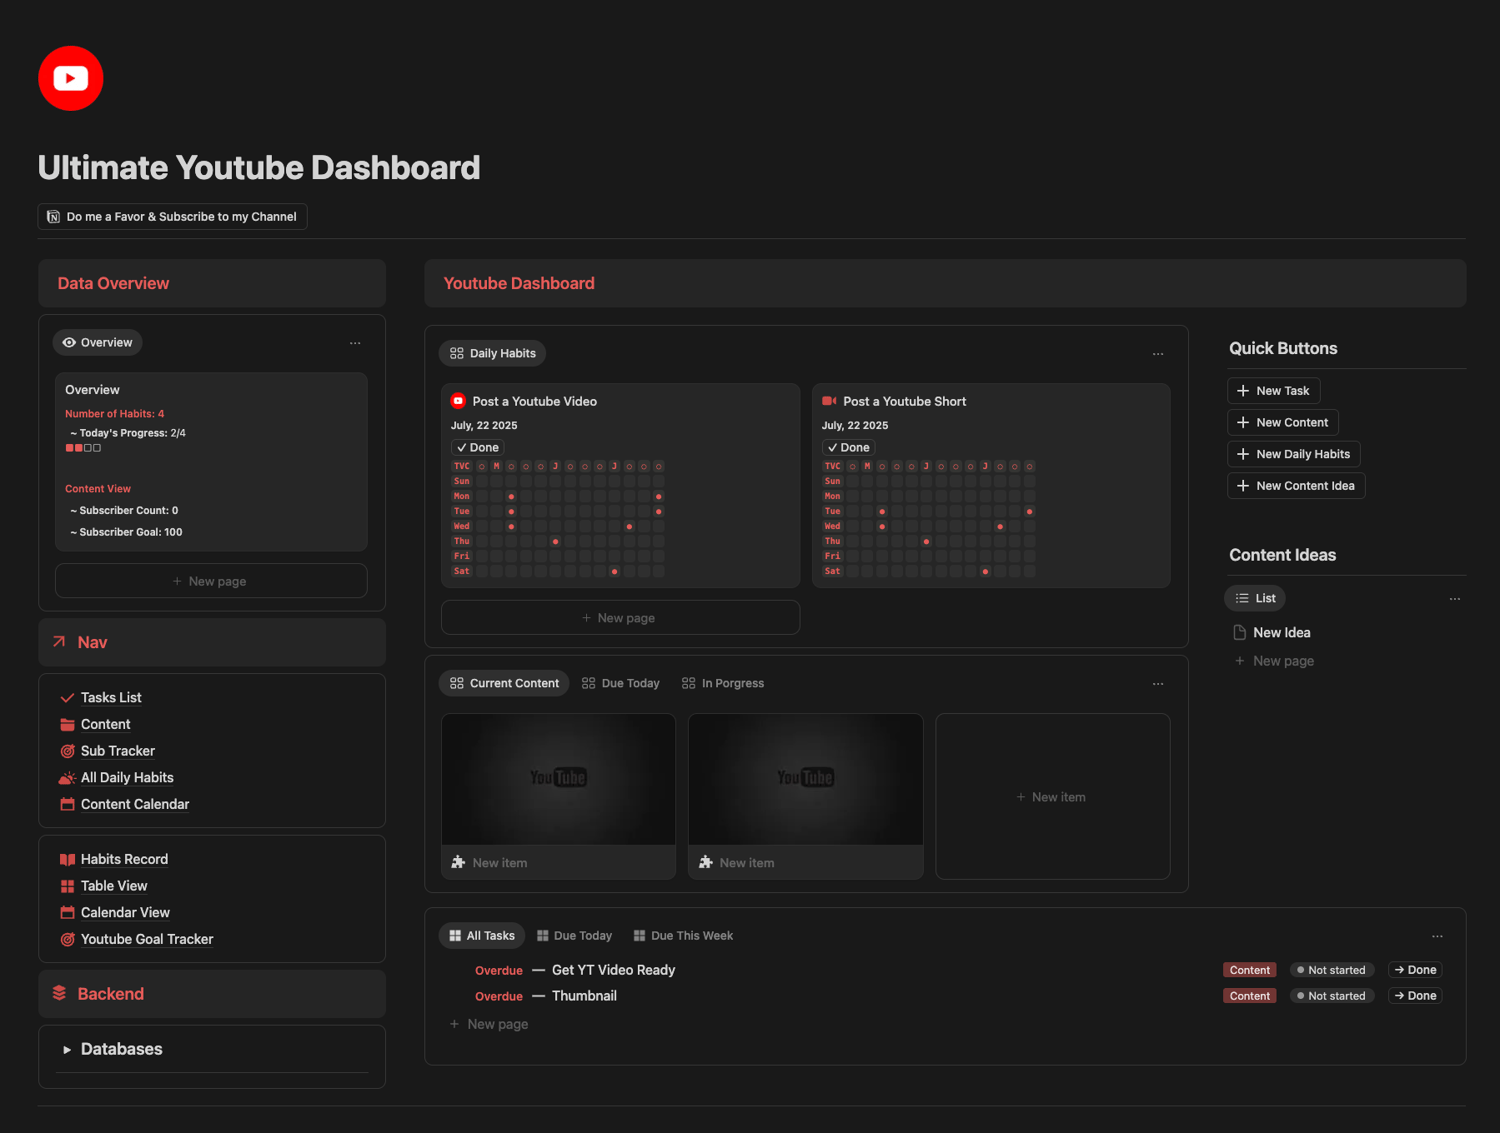This screenshot has height=1133, width=1500.
Task: Click the New Content Idea button
Action: (1296, 486)
